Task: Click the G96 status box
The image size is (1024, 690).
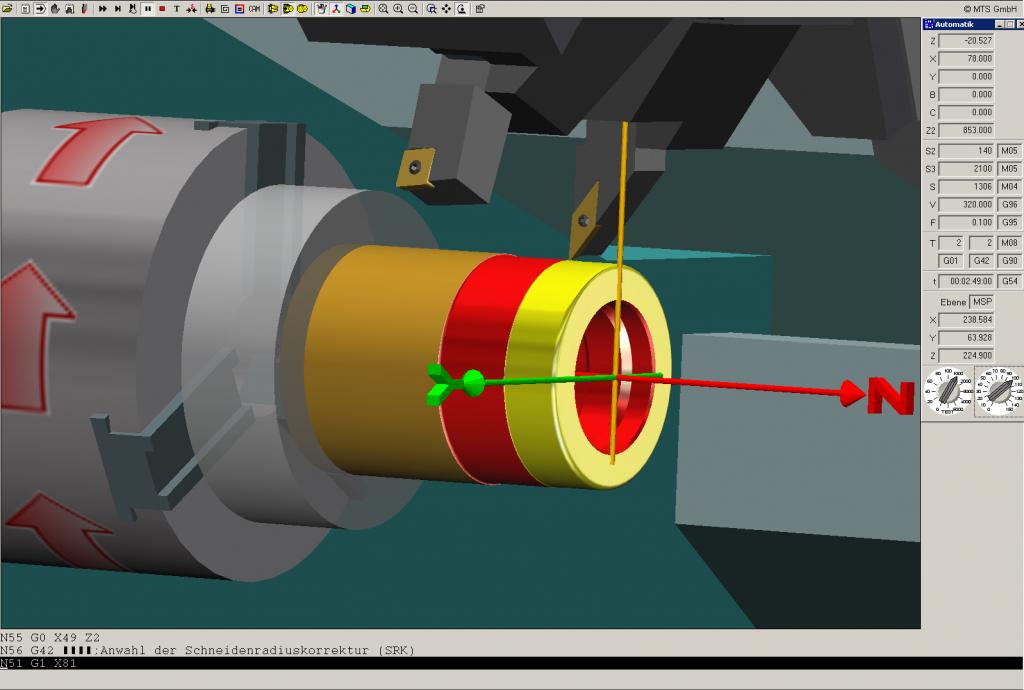Action: coord(1009,204)
